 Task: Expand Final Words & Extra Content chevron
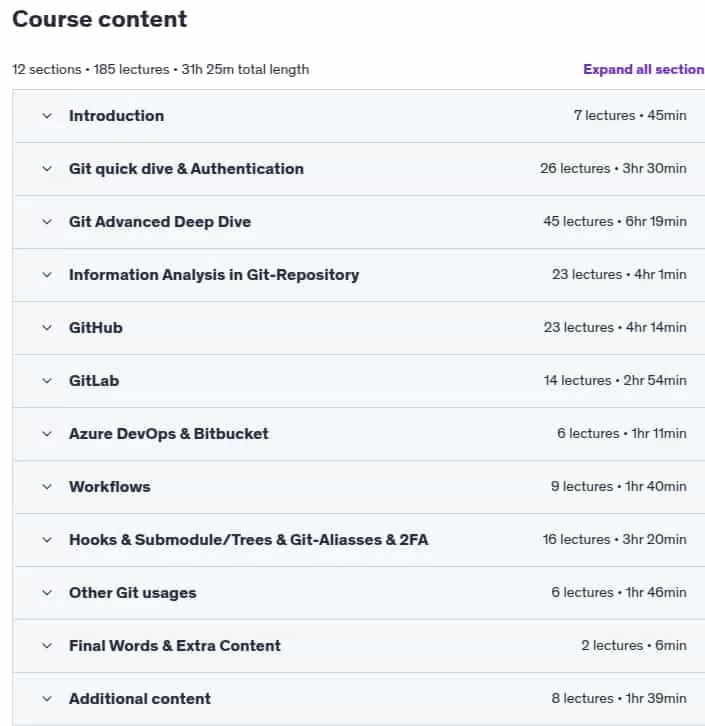(47, 646)
